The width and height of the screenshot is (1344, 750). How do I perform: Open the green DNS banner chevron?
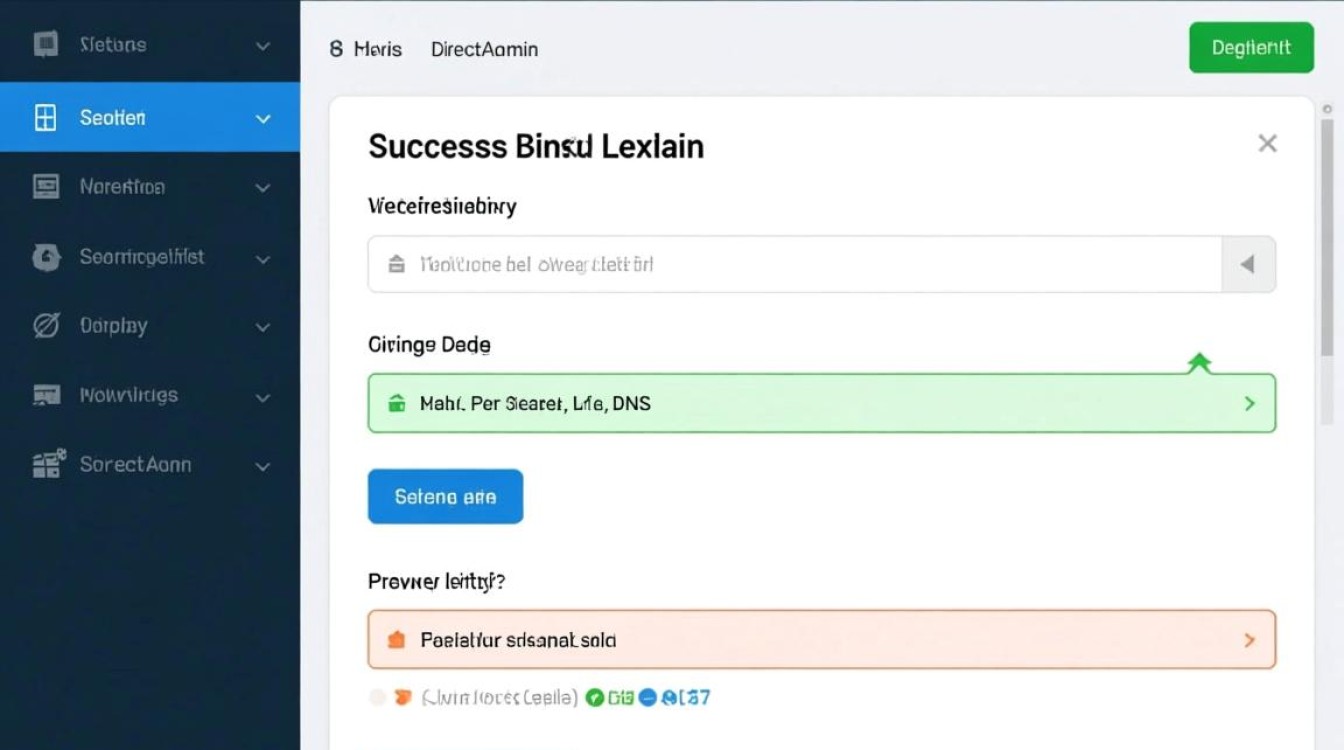pos(1249,403)
